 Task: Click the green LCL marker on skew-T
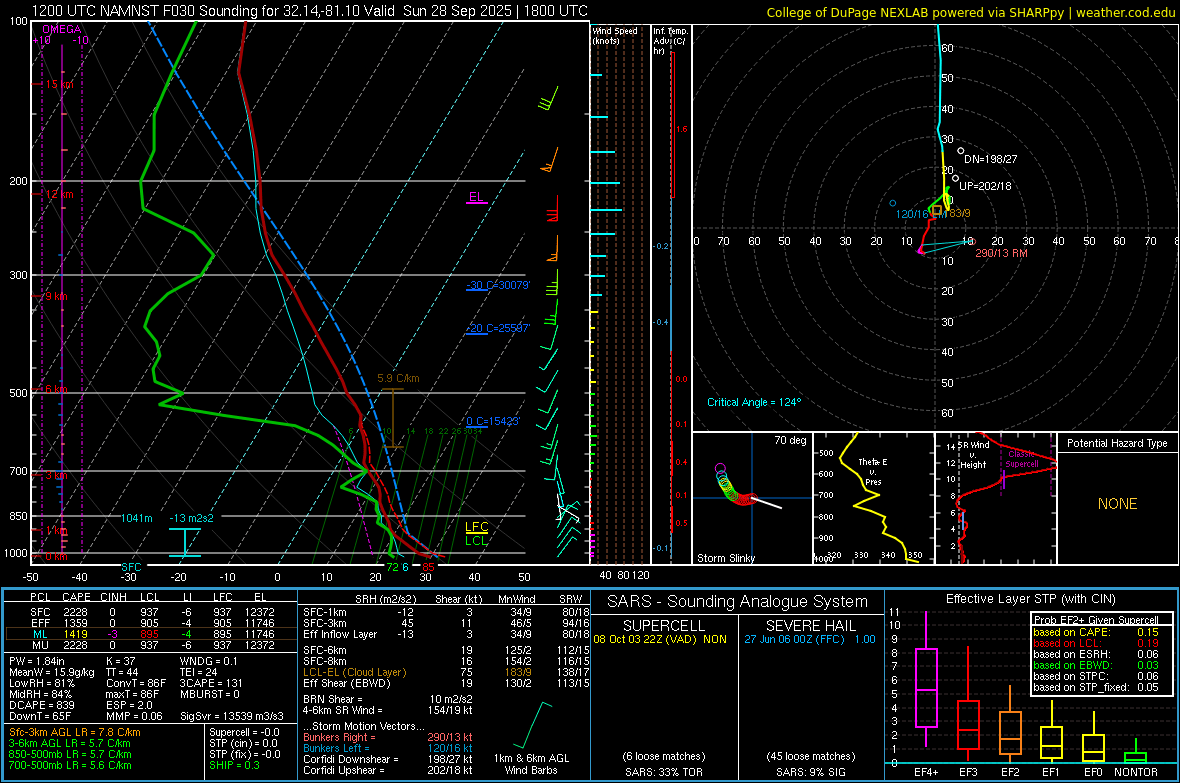pyautogui.click(x=476, y=540)
